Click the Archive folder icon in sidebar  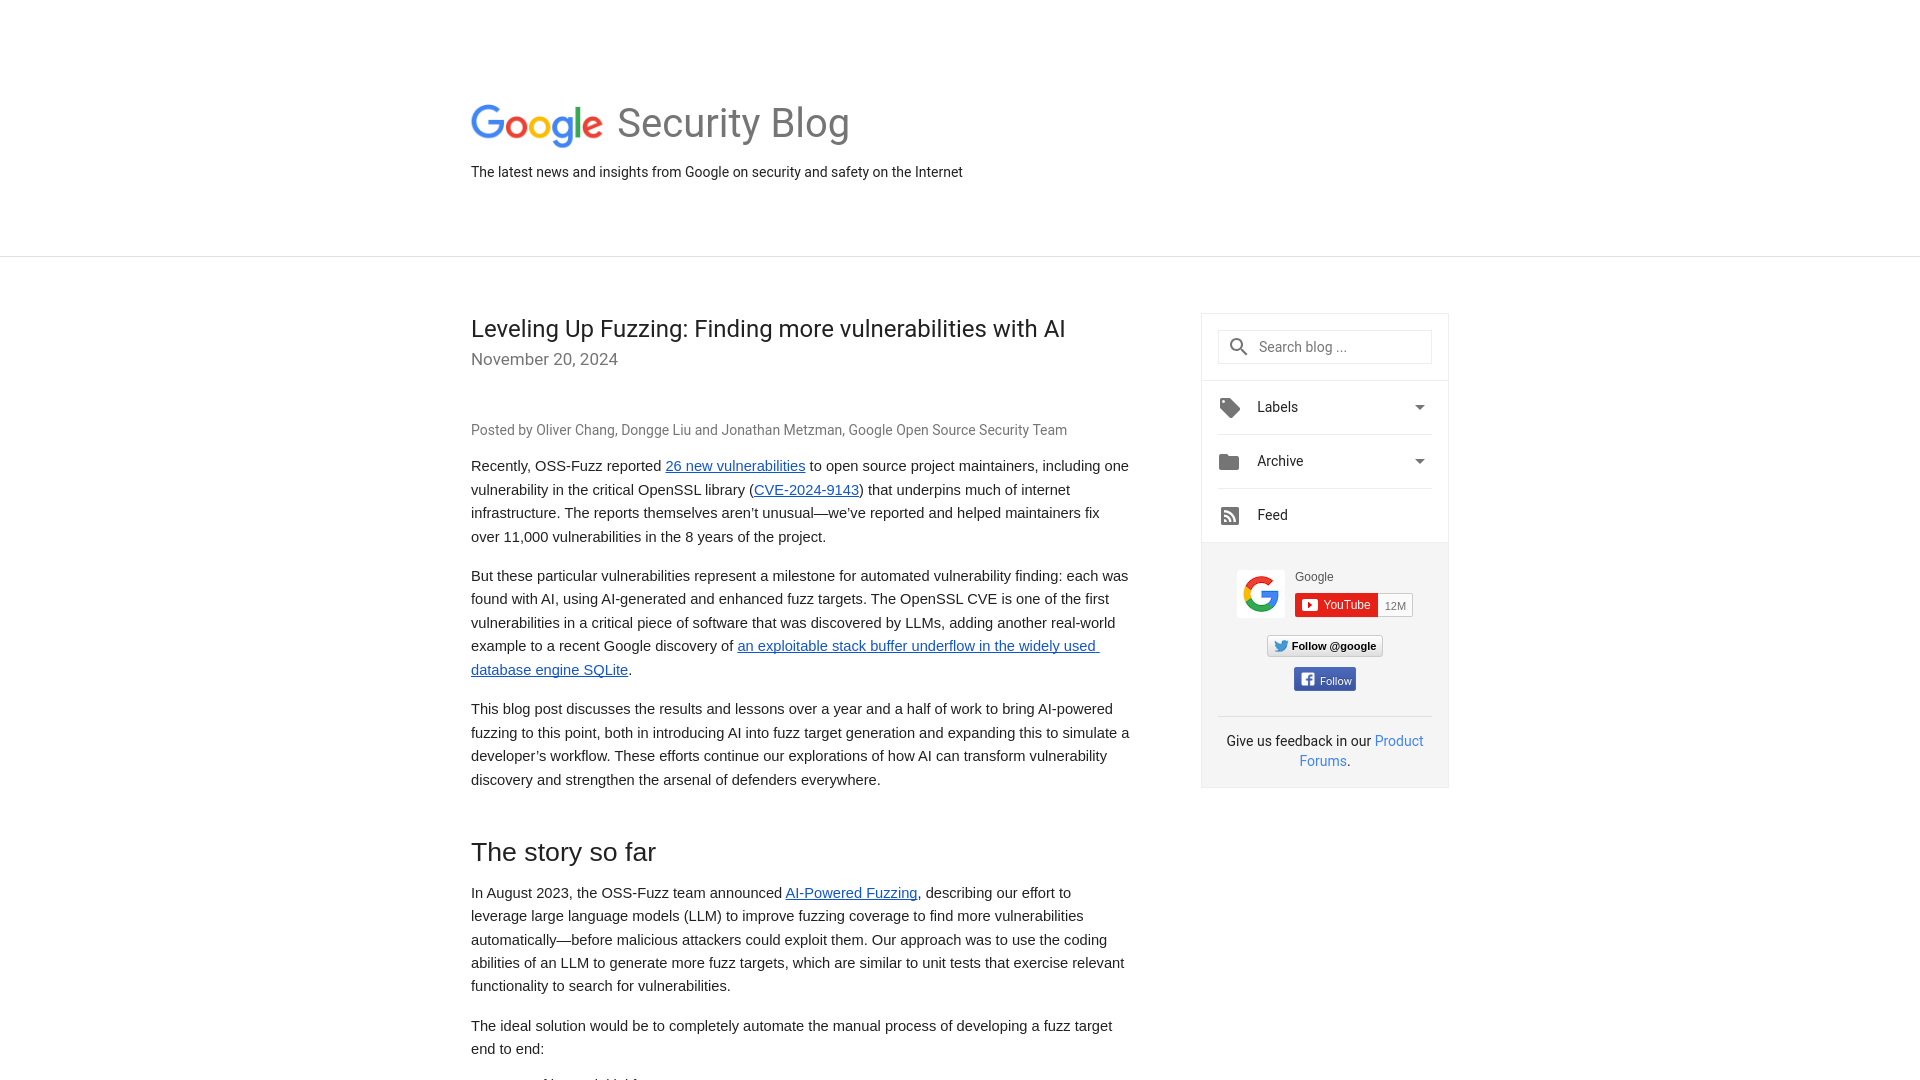point(1229,460)
